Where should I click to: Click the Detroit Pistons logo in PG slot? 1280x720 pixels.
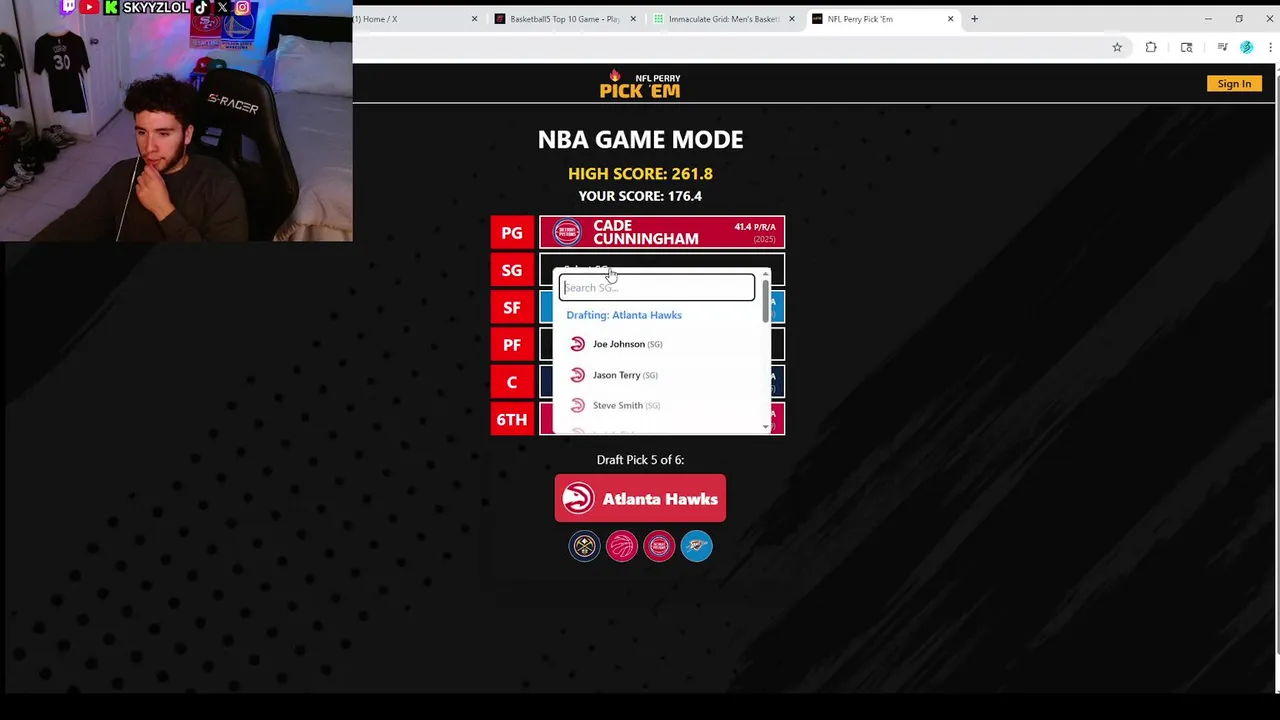(x=567, y=233)
